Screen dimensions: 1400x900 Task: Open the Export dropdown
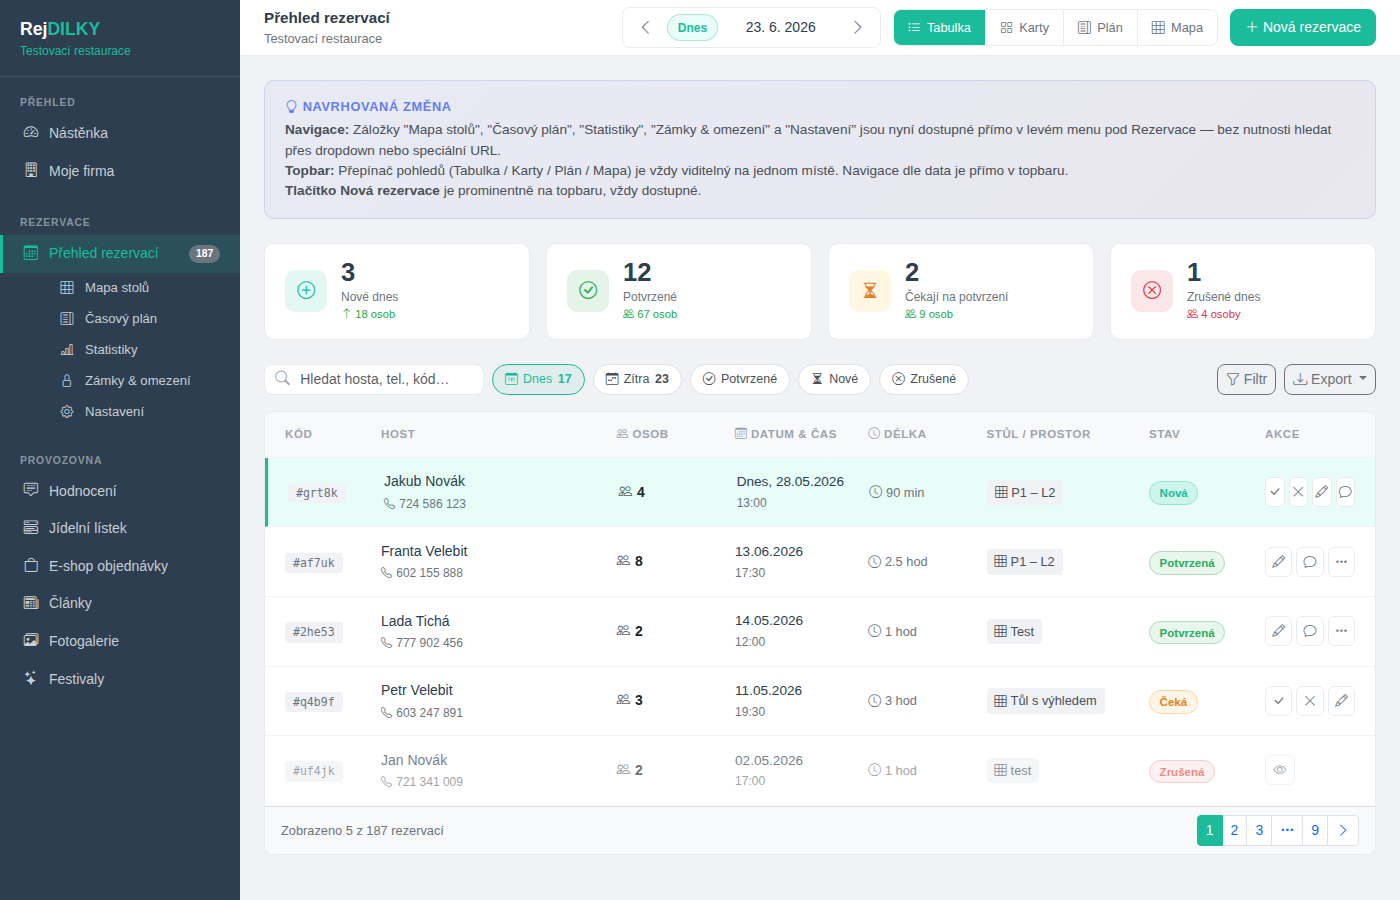point(1330,379)
